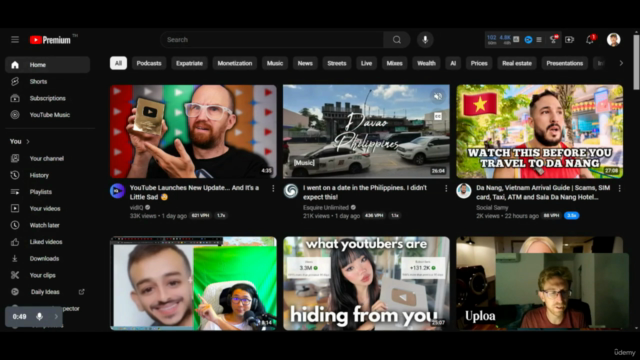This screenshot has height=360, width=640.
Task: Open Your videos in sidebar
Action: coord(48,209)
